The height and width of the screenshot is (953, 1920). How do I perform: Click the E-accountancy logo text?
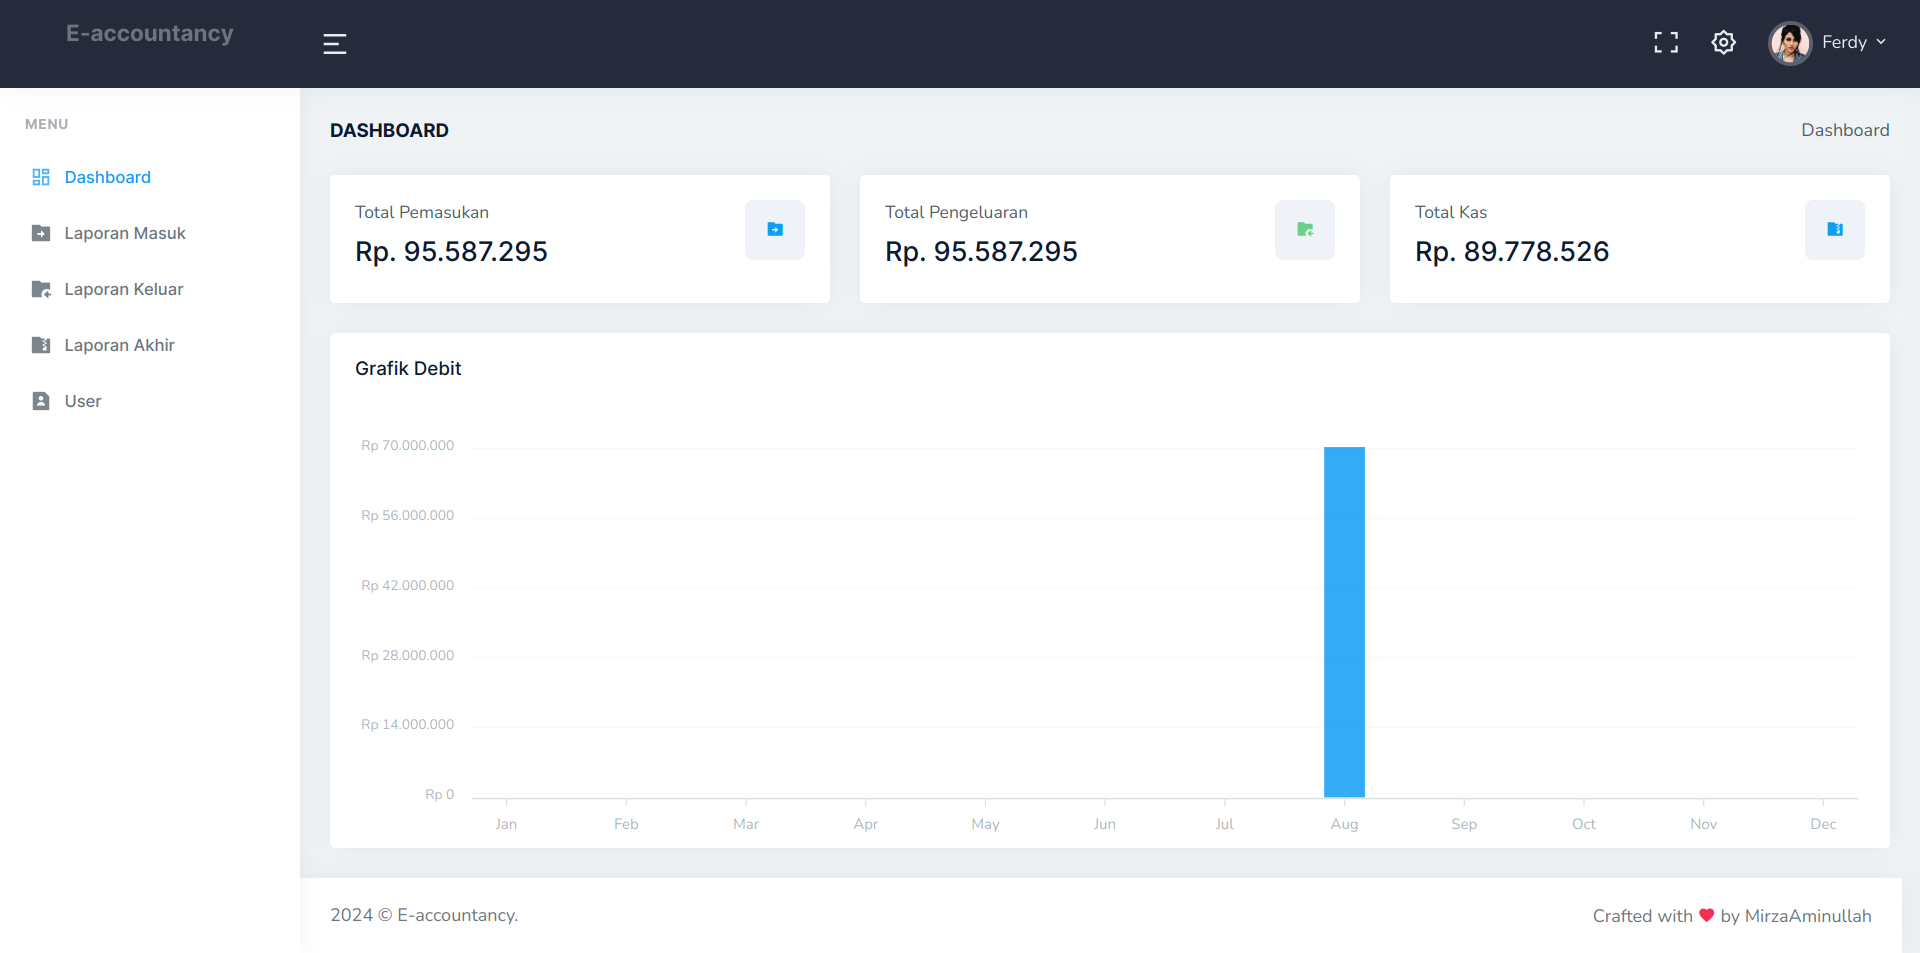pos(150,34)
